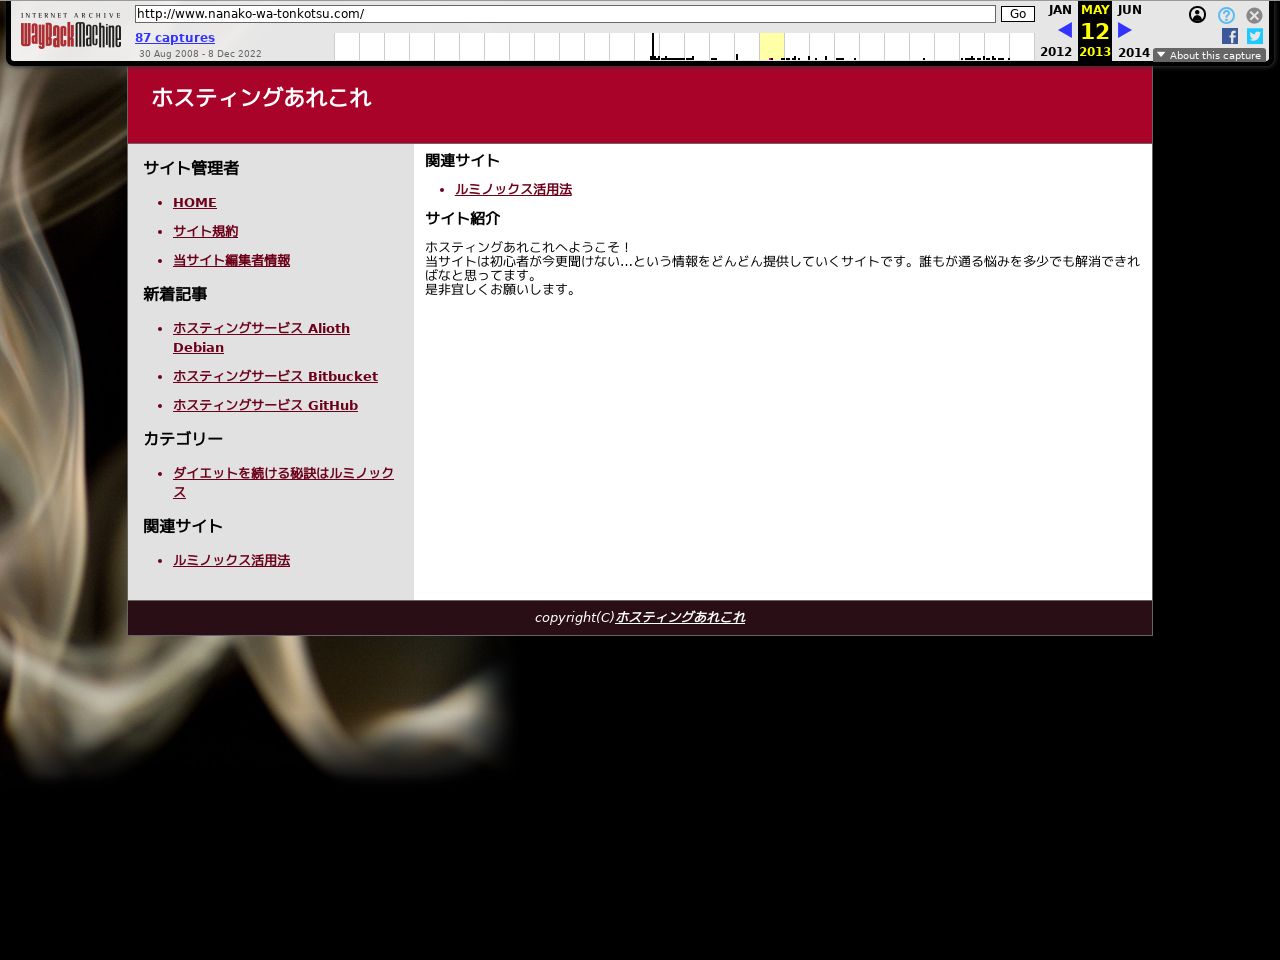Close the Wayback toolbar
The width and height of the screenshot is (1280, 960).
1254,15
